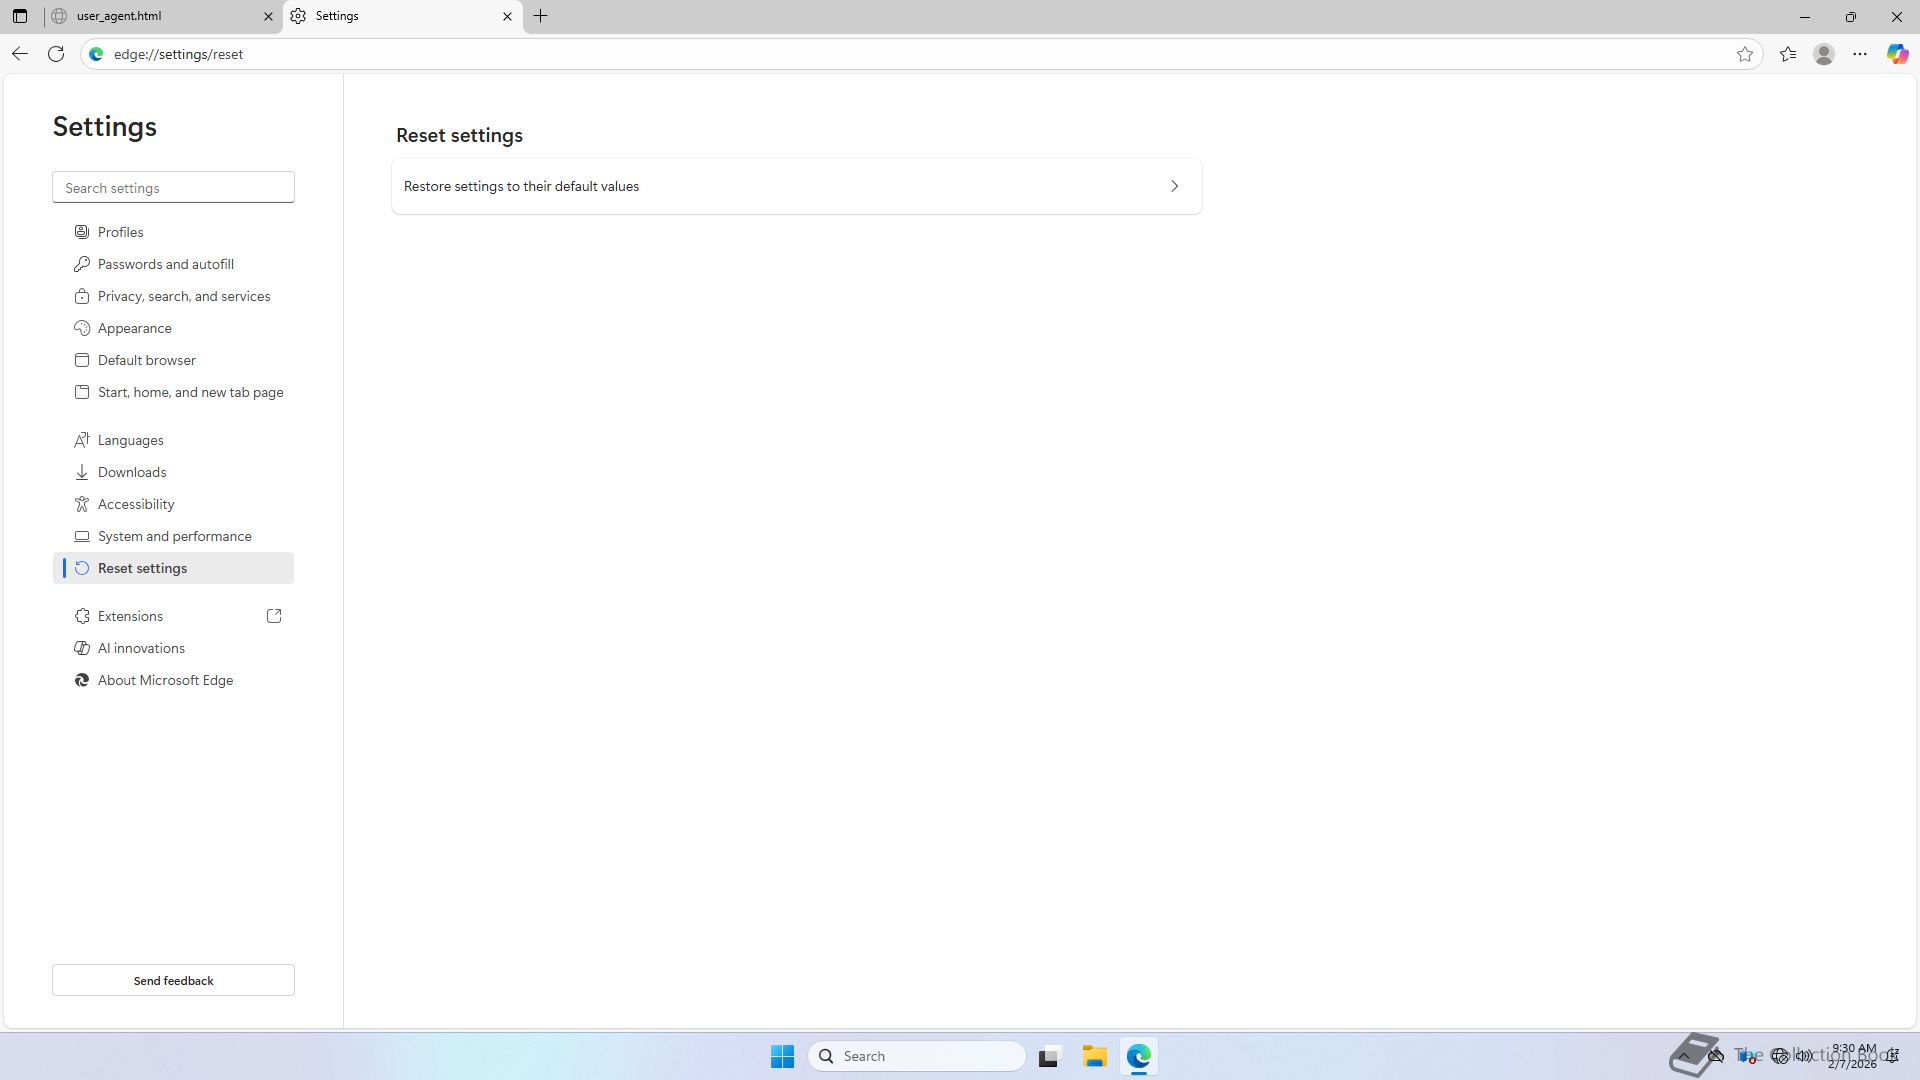Open the Favorites list icon
The image size is (1920, 1080).
[1788, 54]
